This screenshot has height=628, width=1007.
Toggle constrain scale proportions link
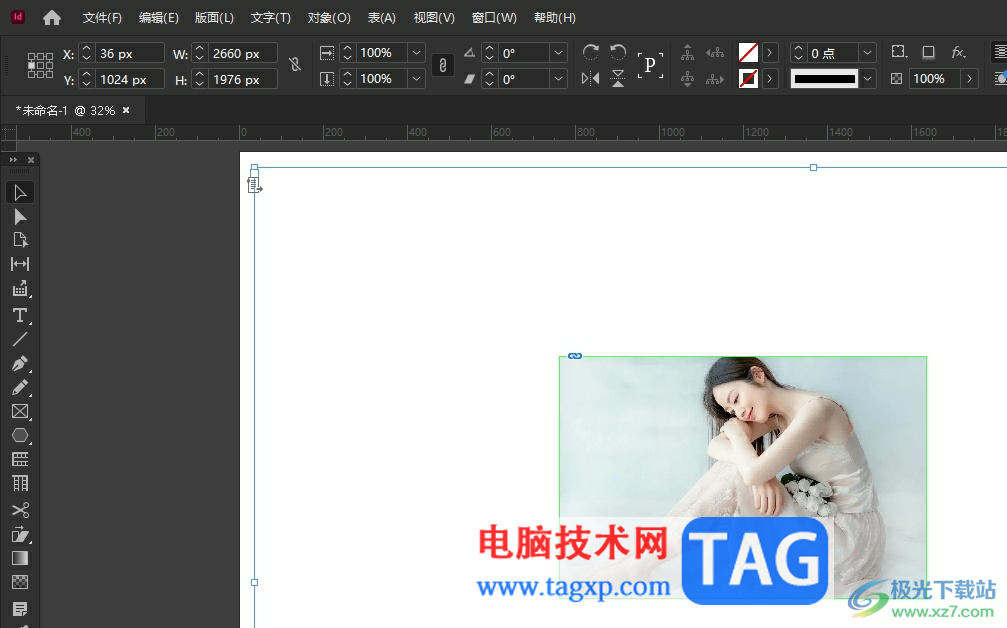tap(443, 65)
